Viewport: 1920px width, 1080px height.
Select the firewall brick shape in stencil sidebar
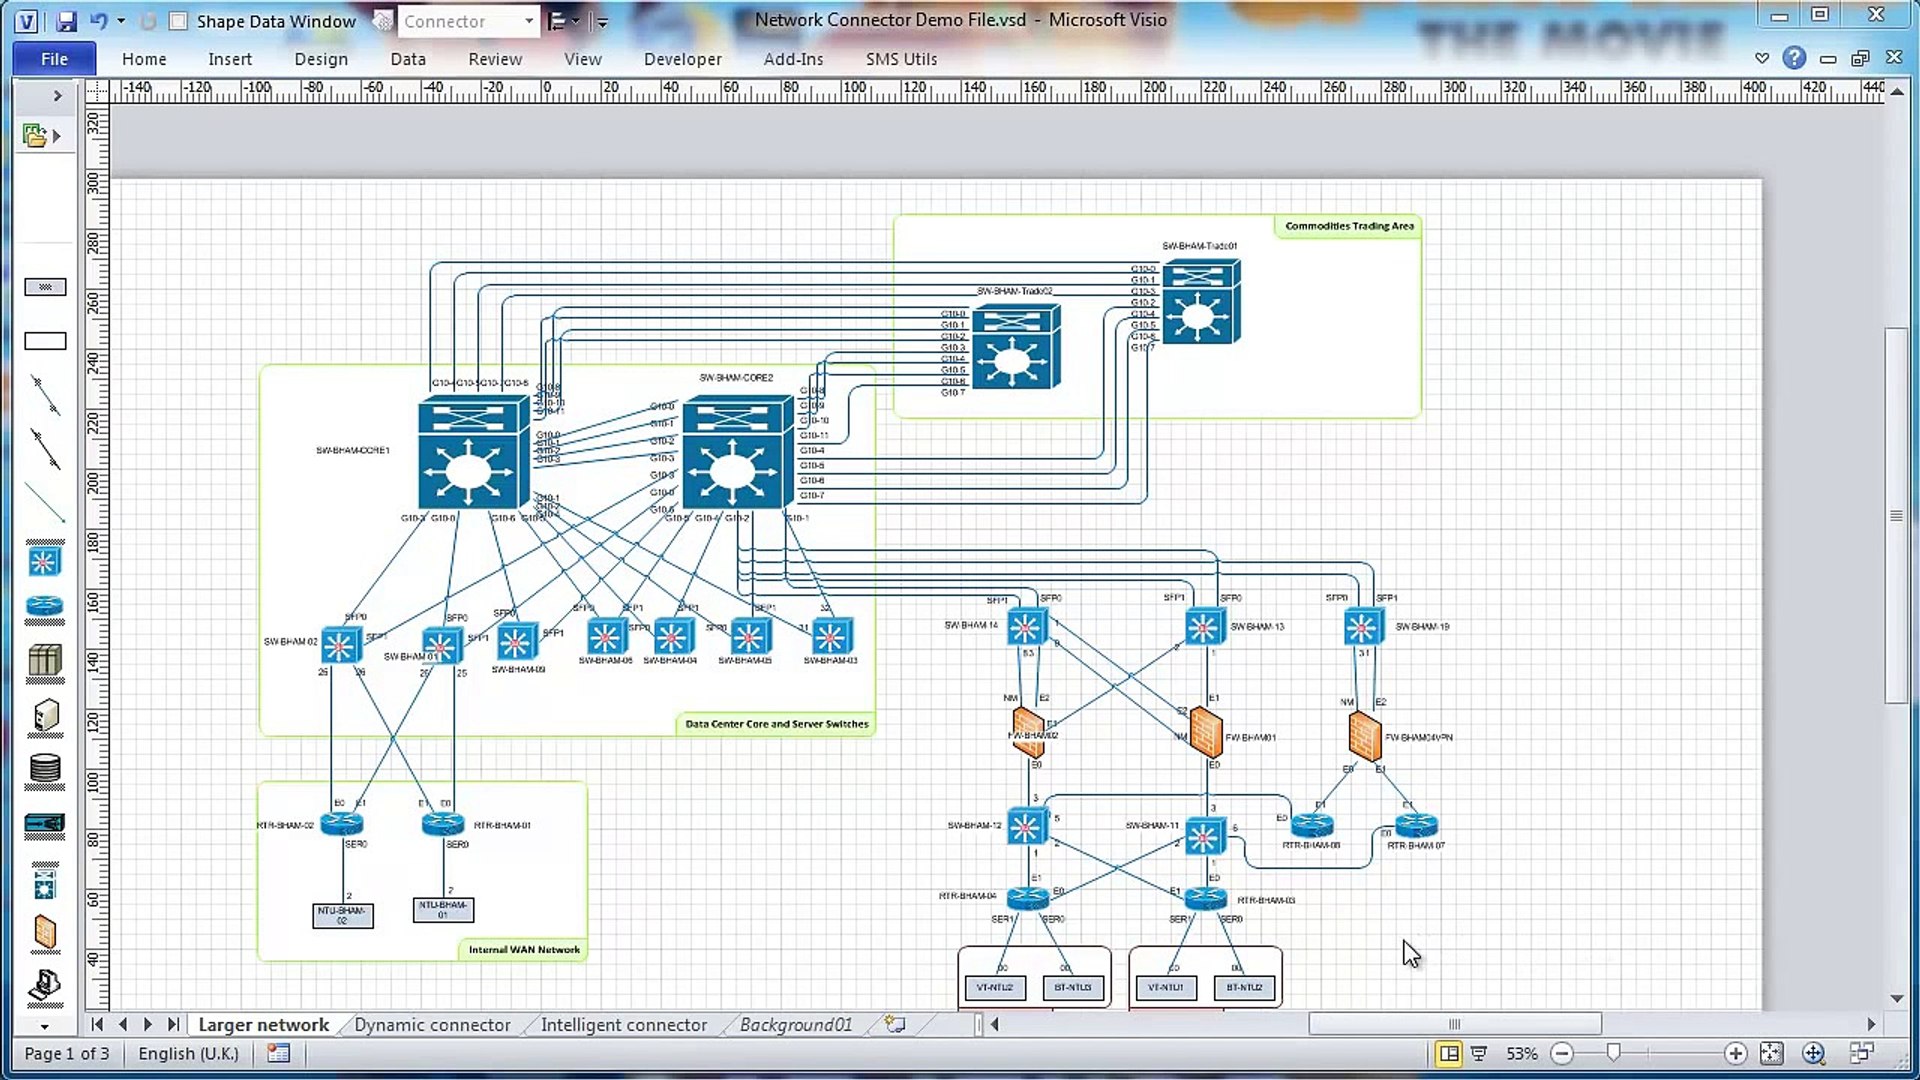pos(45,931)
